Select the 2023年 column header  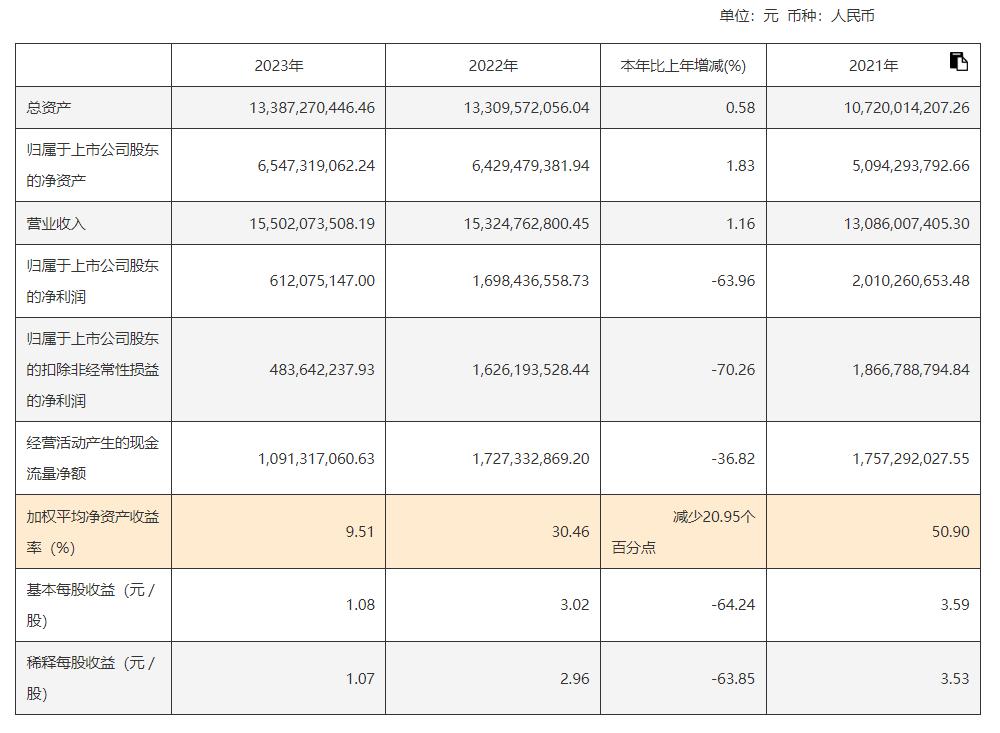279,65
